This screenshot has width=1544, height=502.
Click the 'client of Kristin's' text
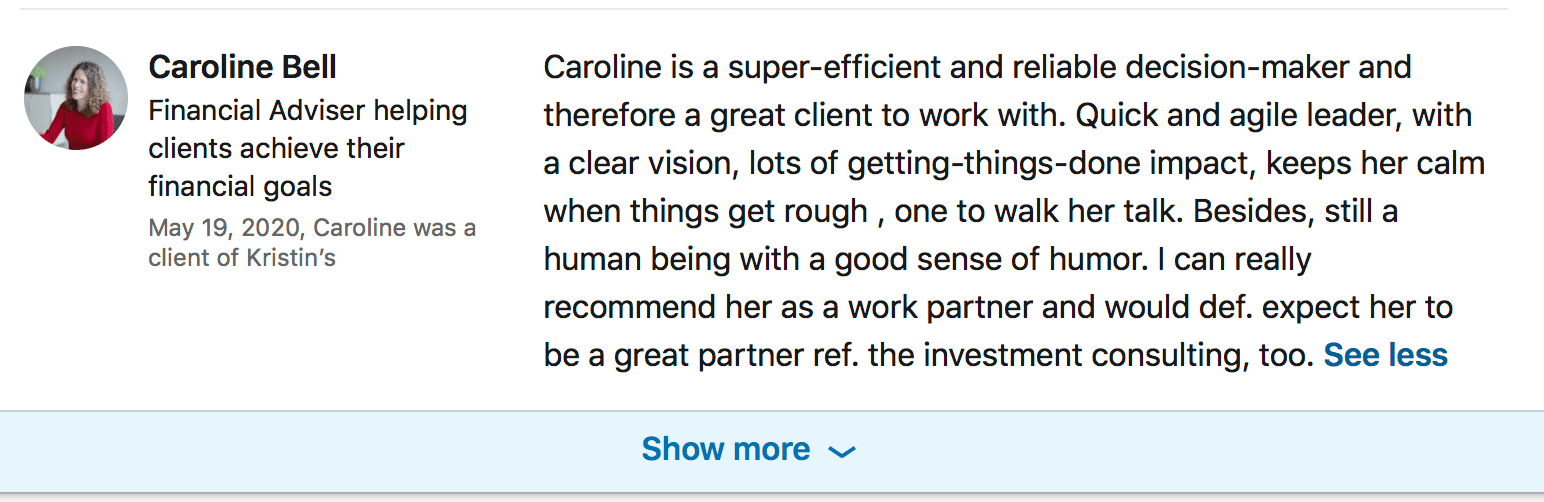tap(242, 258)
